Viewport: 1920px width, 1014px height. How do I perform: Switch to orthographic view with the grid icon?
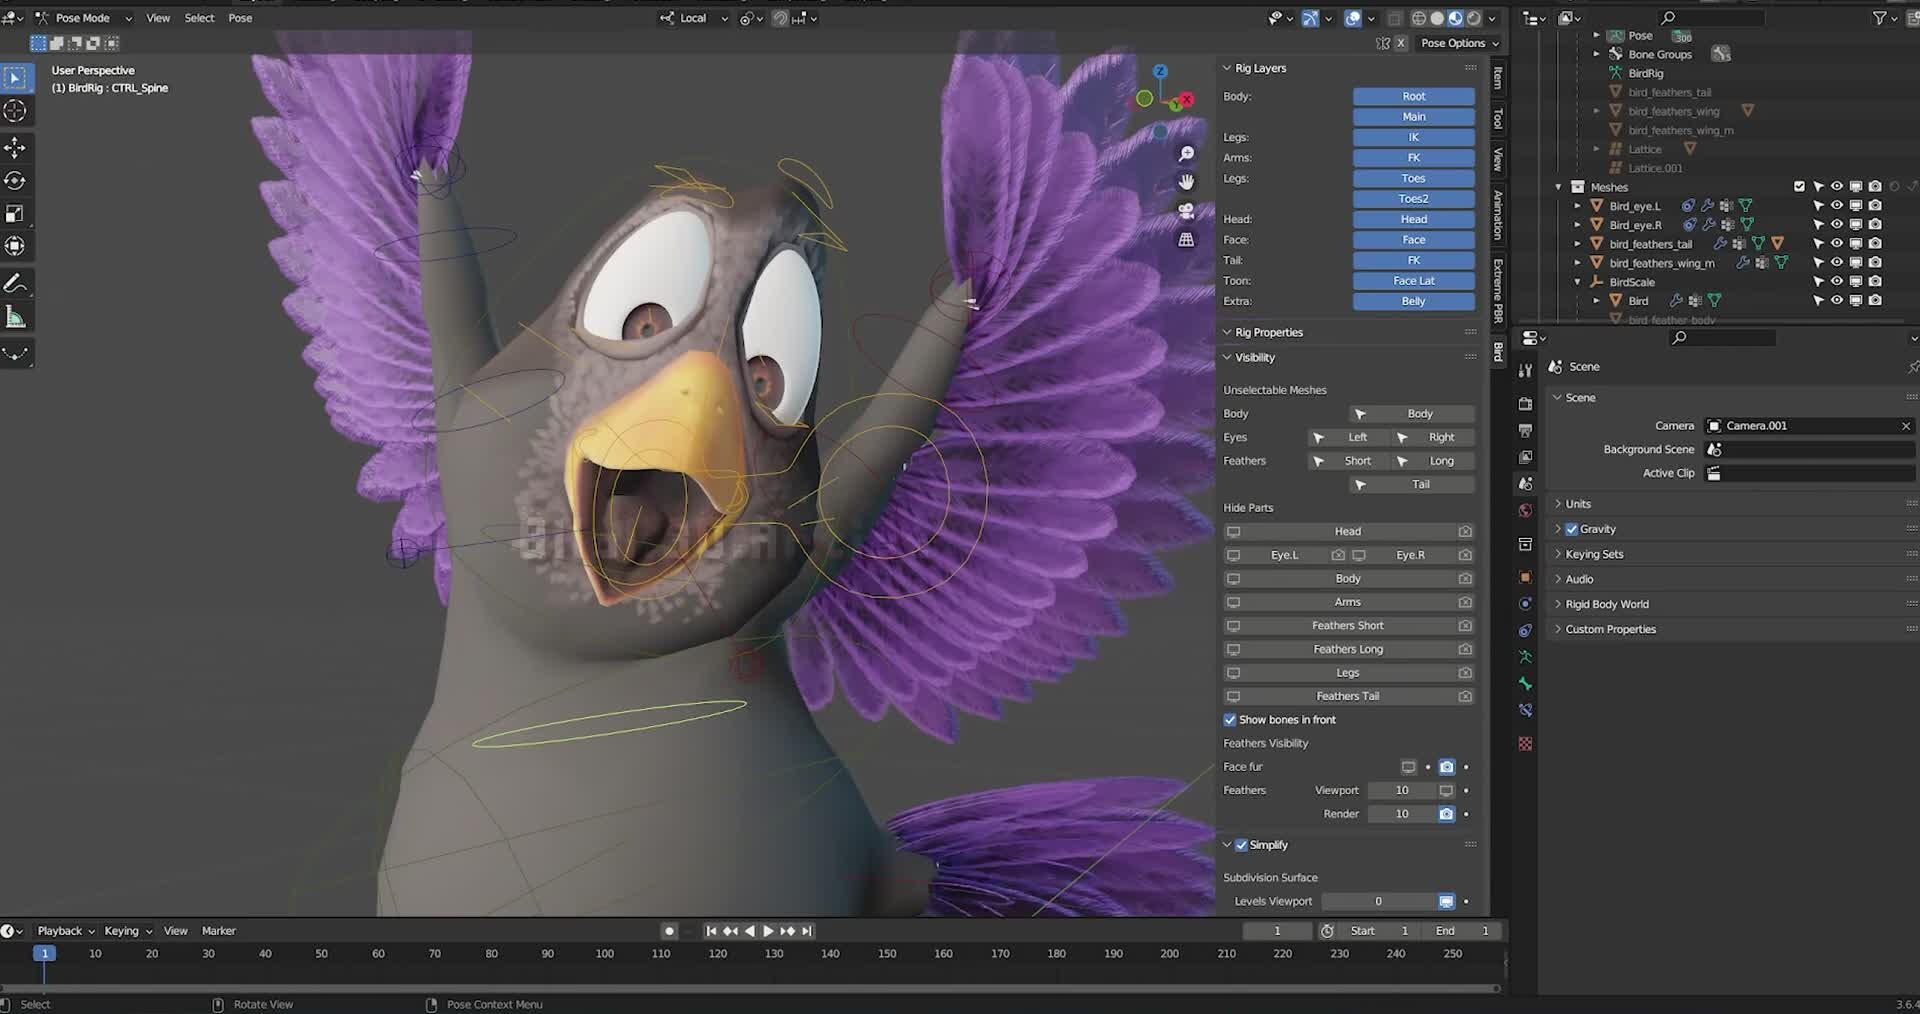[1186, 240]
